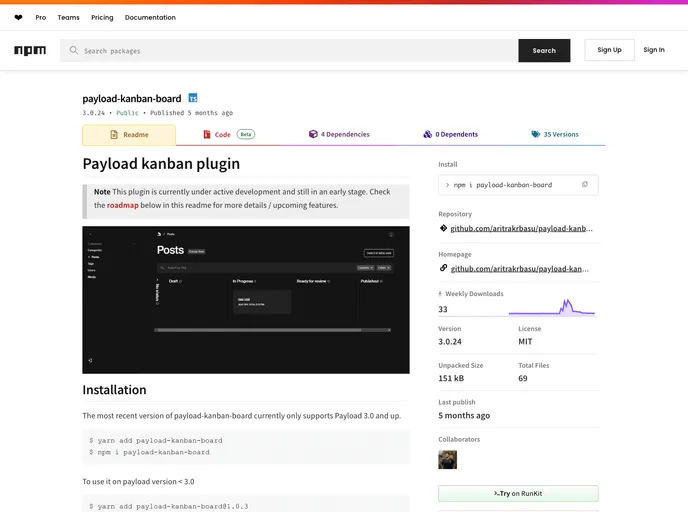Click the MIT license value

(x=525, y=341)
